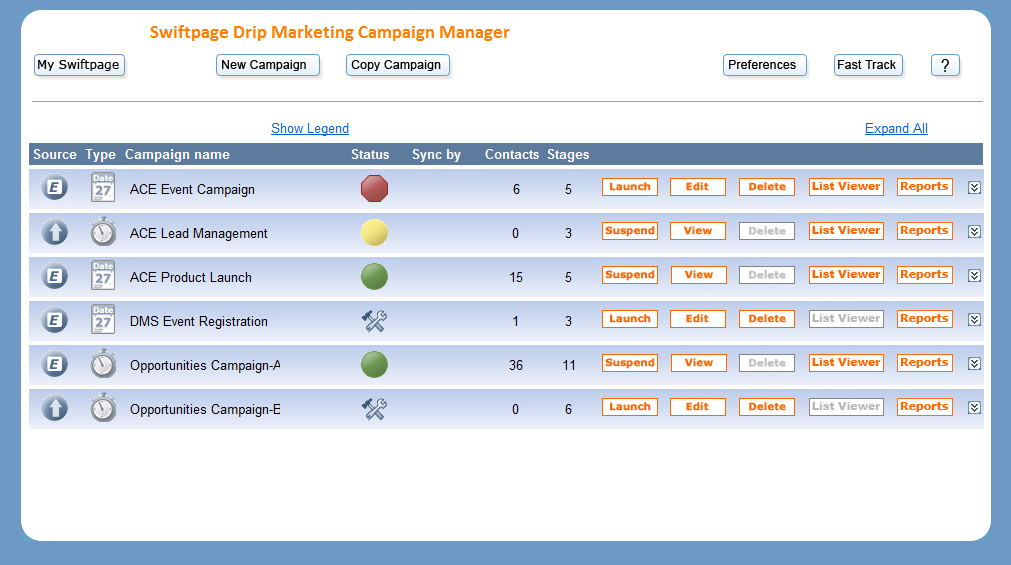The width and height of the screenshot is (1011, 565).
Task: View the ACE Product Launch campaign
Action: [x=698, y=275]
